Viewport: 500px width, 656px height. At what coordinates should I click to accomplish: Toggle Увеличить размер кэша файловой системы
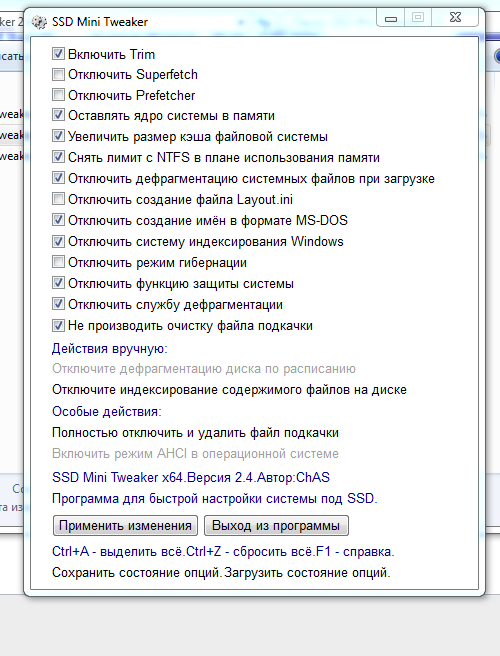pos(58,136)
